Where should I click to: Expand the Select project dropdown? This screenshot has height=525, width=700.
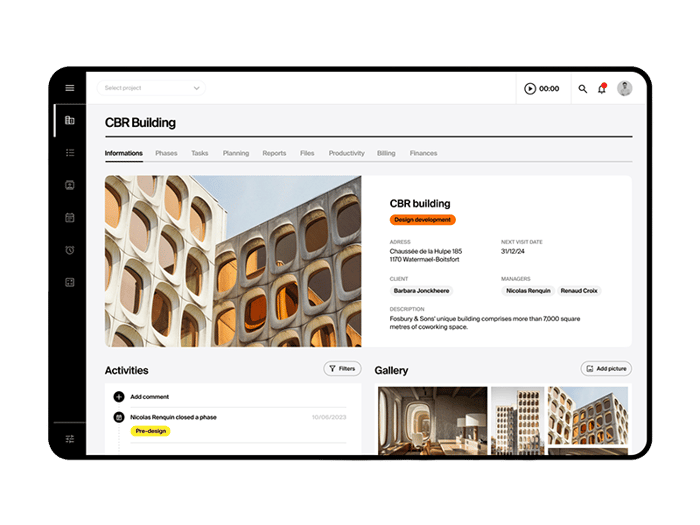pos(152,88)
